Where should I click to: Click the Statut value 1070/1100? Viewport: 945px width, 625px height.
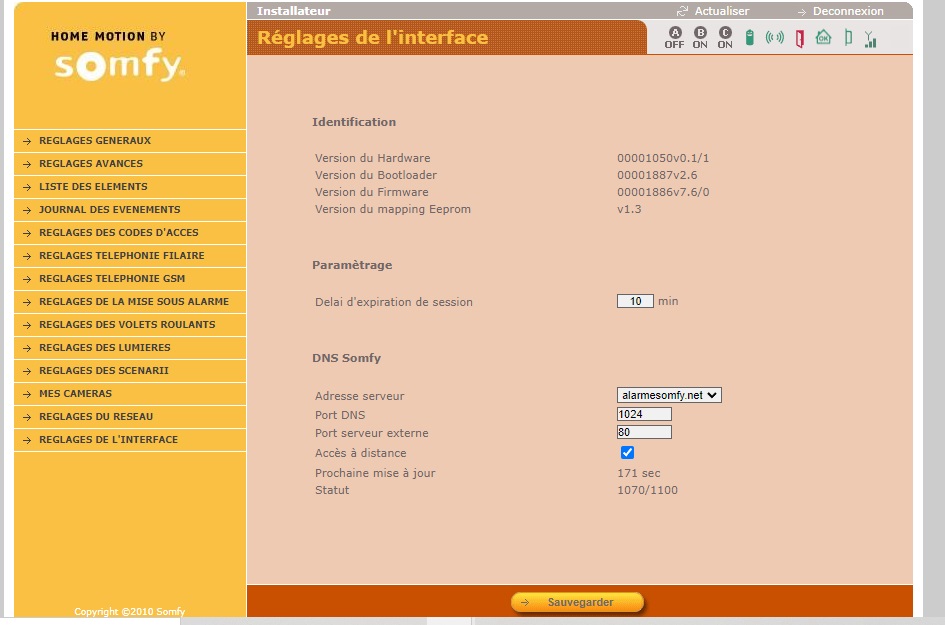coord(647,490)
